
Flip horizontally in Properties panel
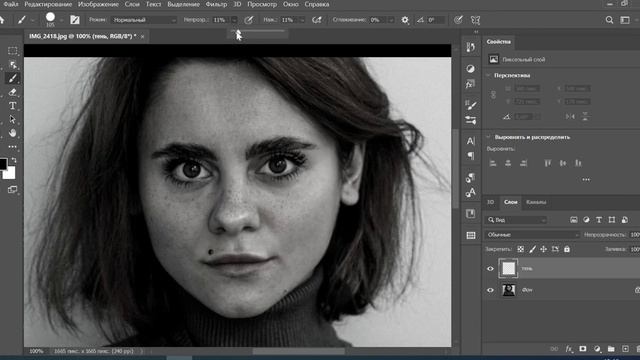[x=570, y=117]
